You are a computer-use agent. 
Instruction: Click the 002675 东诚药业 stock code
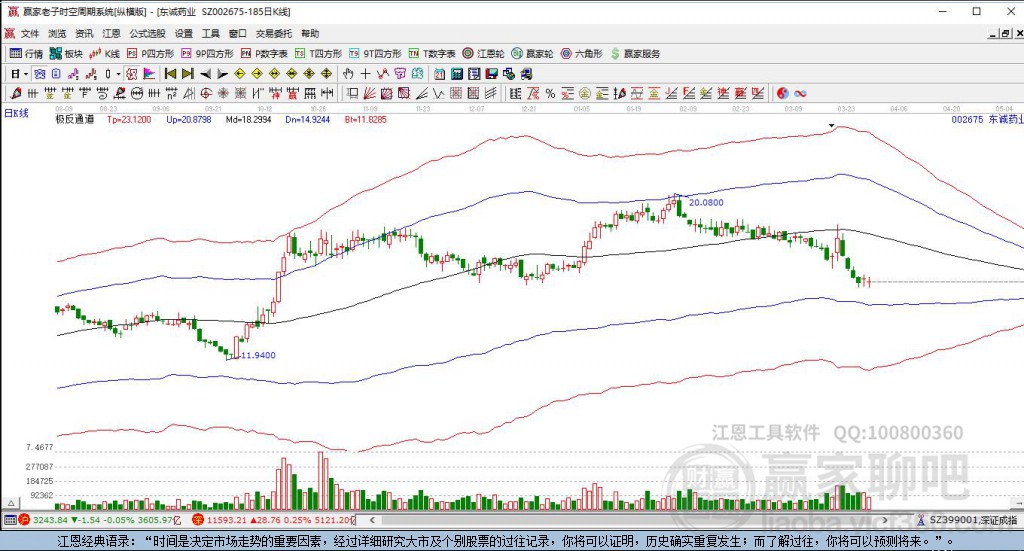987,119
